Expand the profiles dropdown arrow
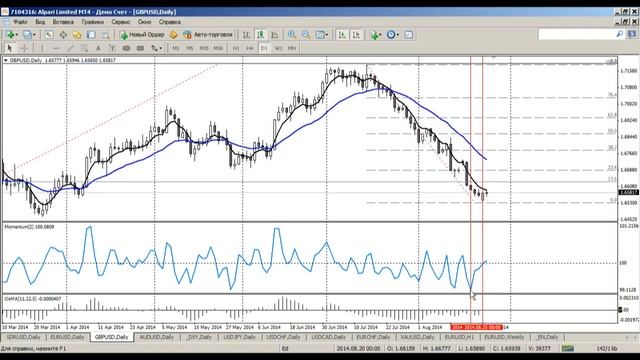 [x=34, y=35]
